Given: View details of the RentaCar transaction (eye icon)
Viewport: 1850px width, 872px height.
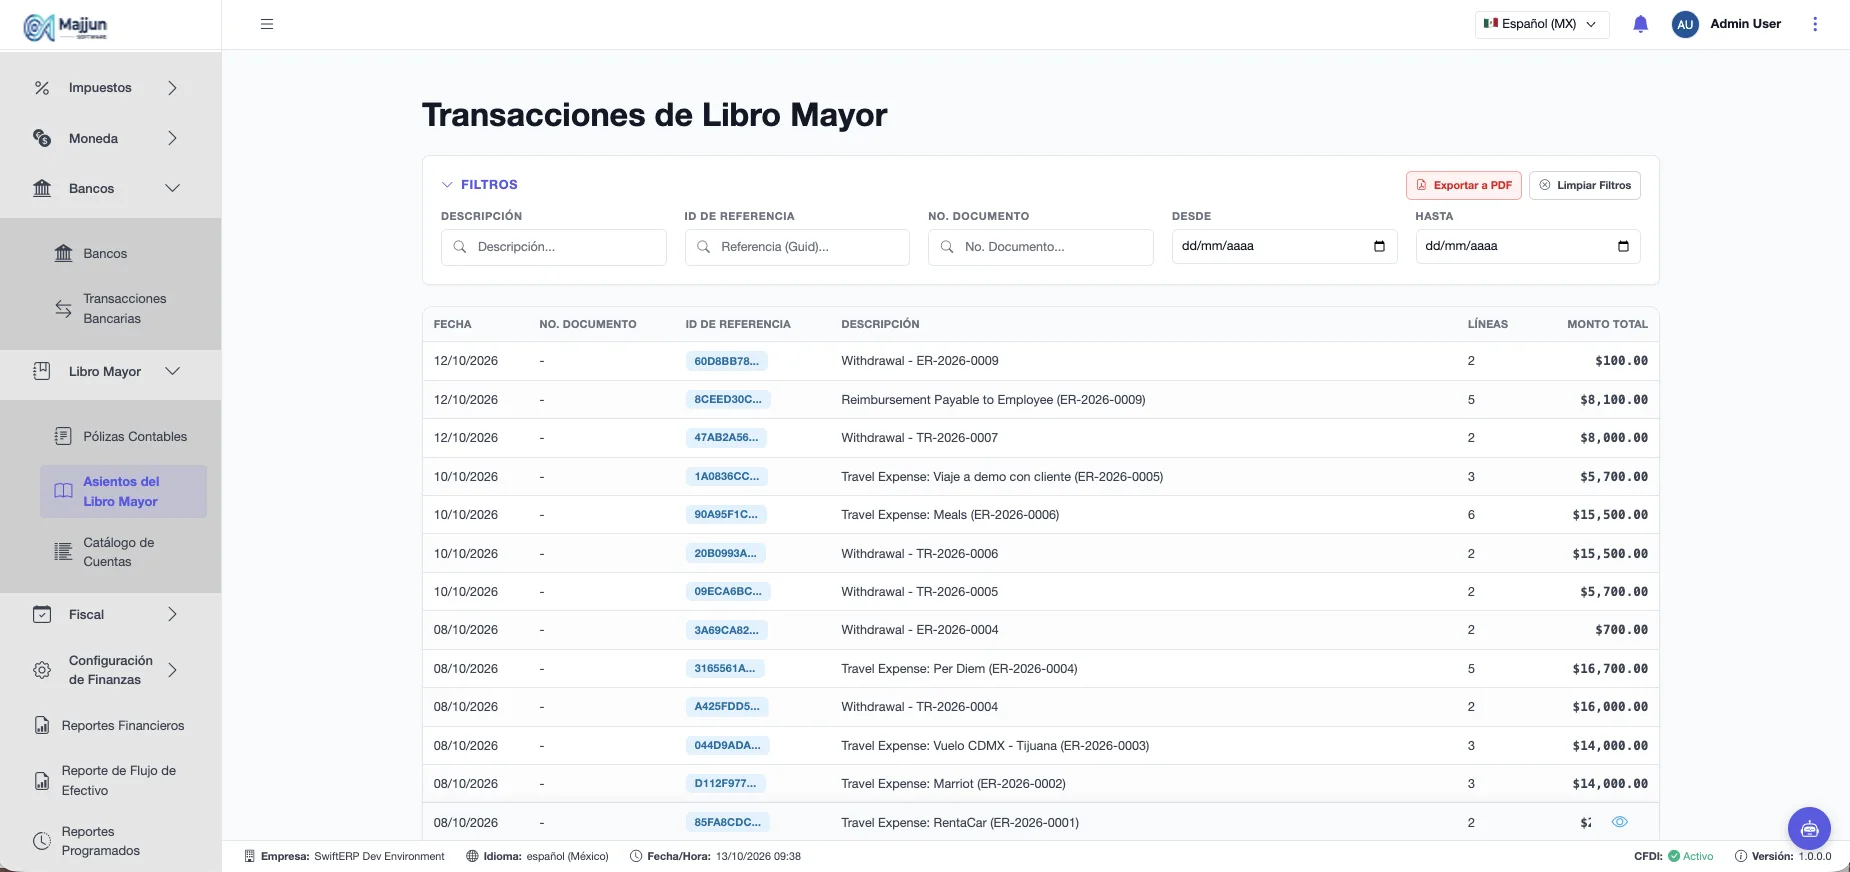Looking at the screenshot, I should coord(1620,822).
